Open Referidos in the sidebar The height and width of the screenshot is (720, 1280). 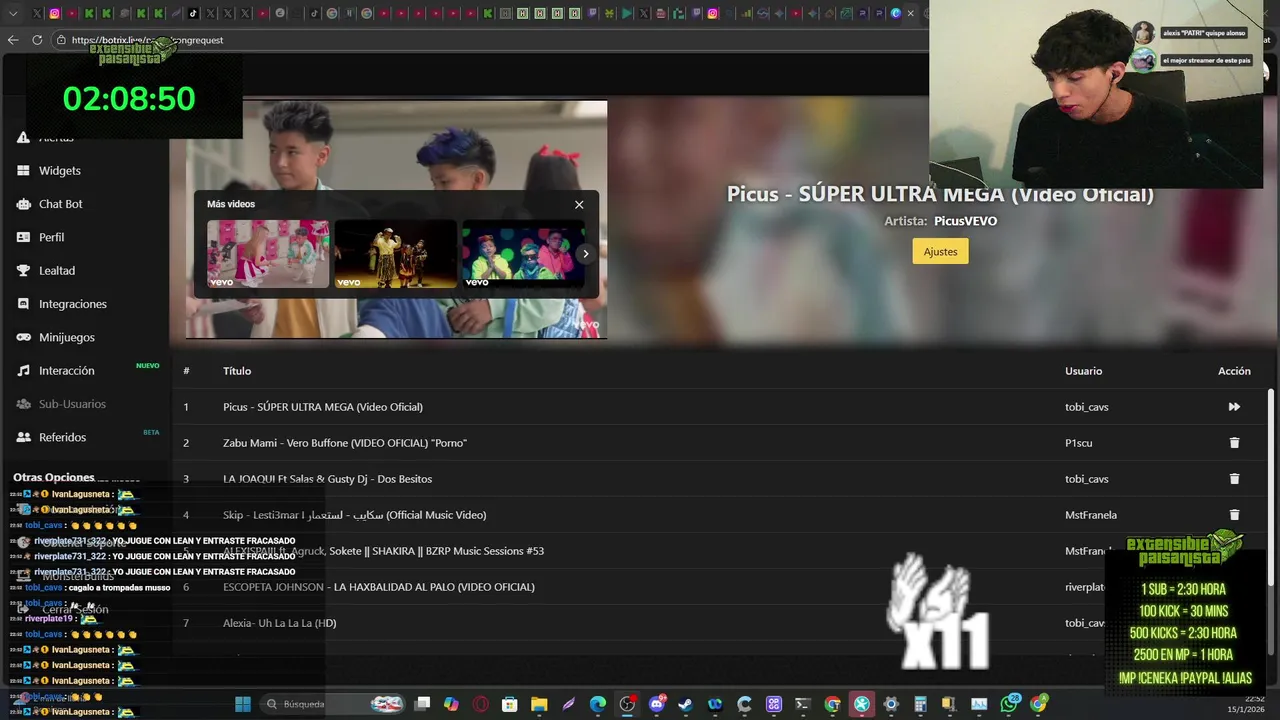pos(62,437)
